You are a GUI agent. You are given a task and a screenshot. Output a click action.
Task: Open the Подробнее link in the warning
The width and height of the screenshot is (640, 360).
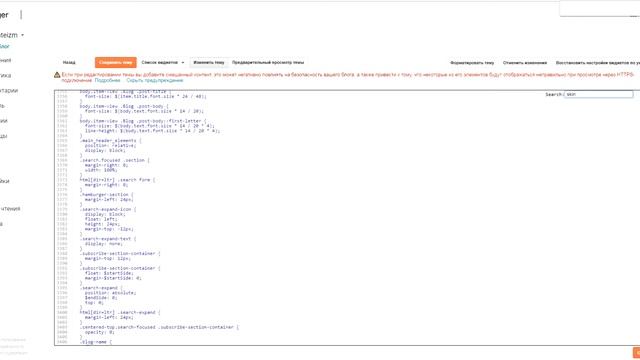point(107,80)
